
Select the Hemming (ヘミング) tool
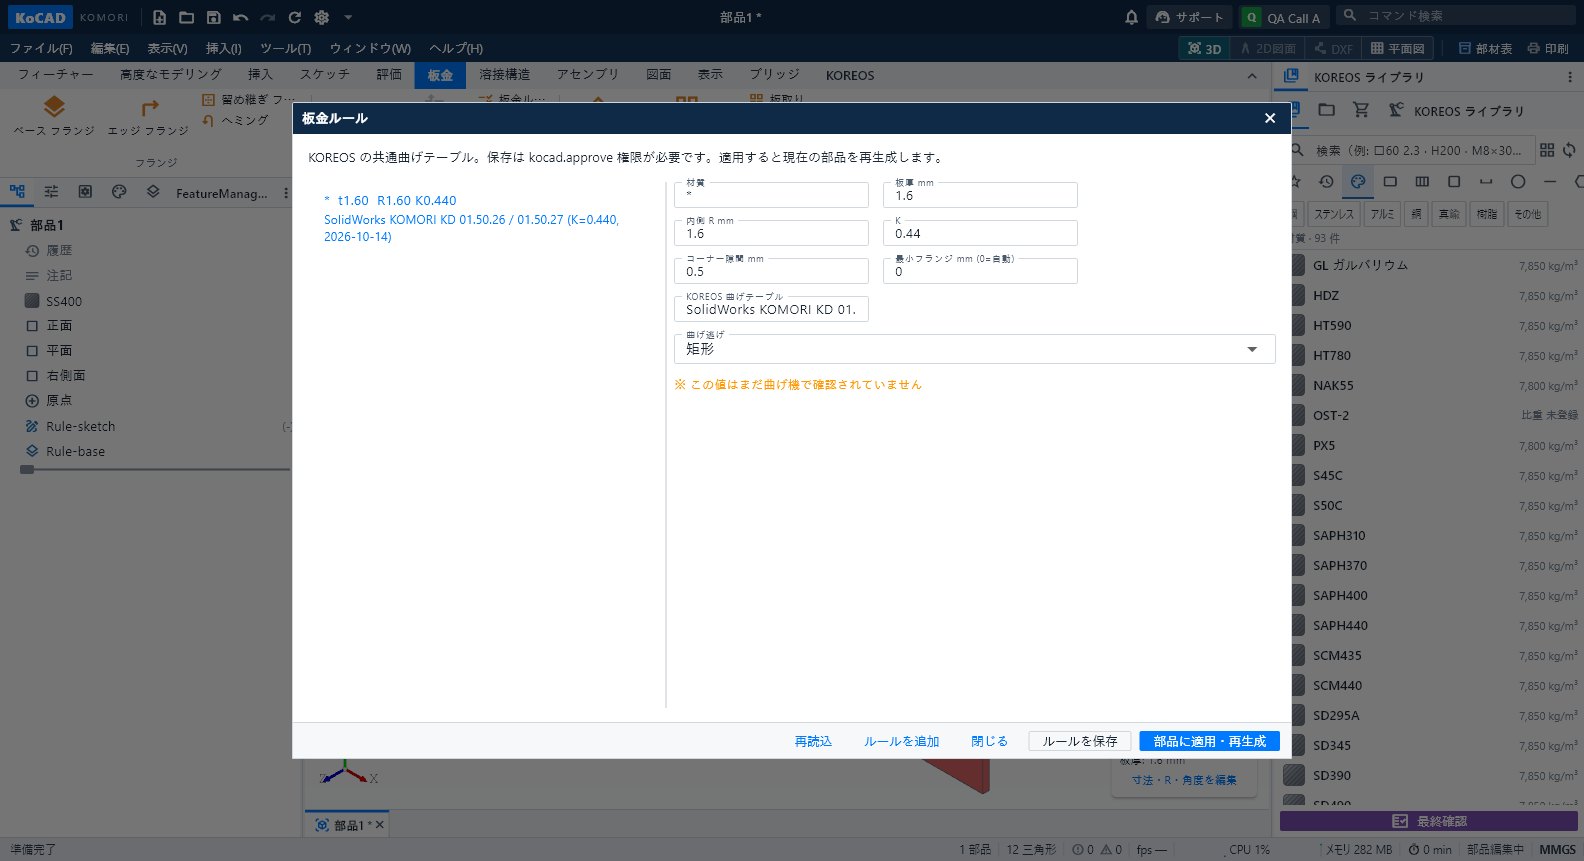(236, 120)
